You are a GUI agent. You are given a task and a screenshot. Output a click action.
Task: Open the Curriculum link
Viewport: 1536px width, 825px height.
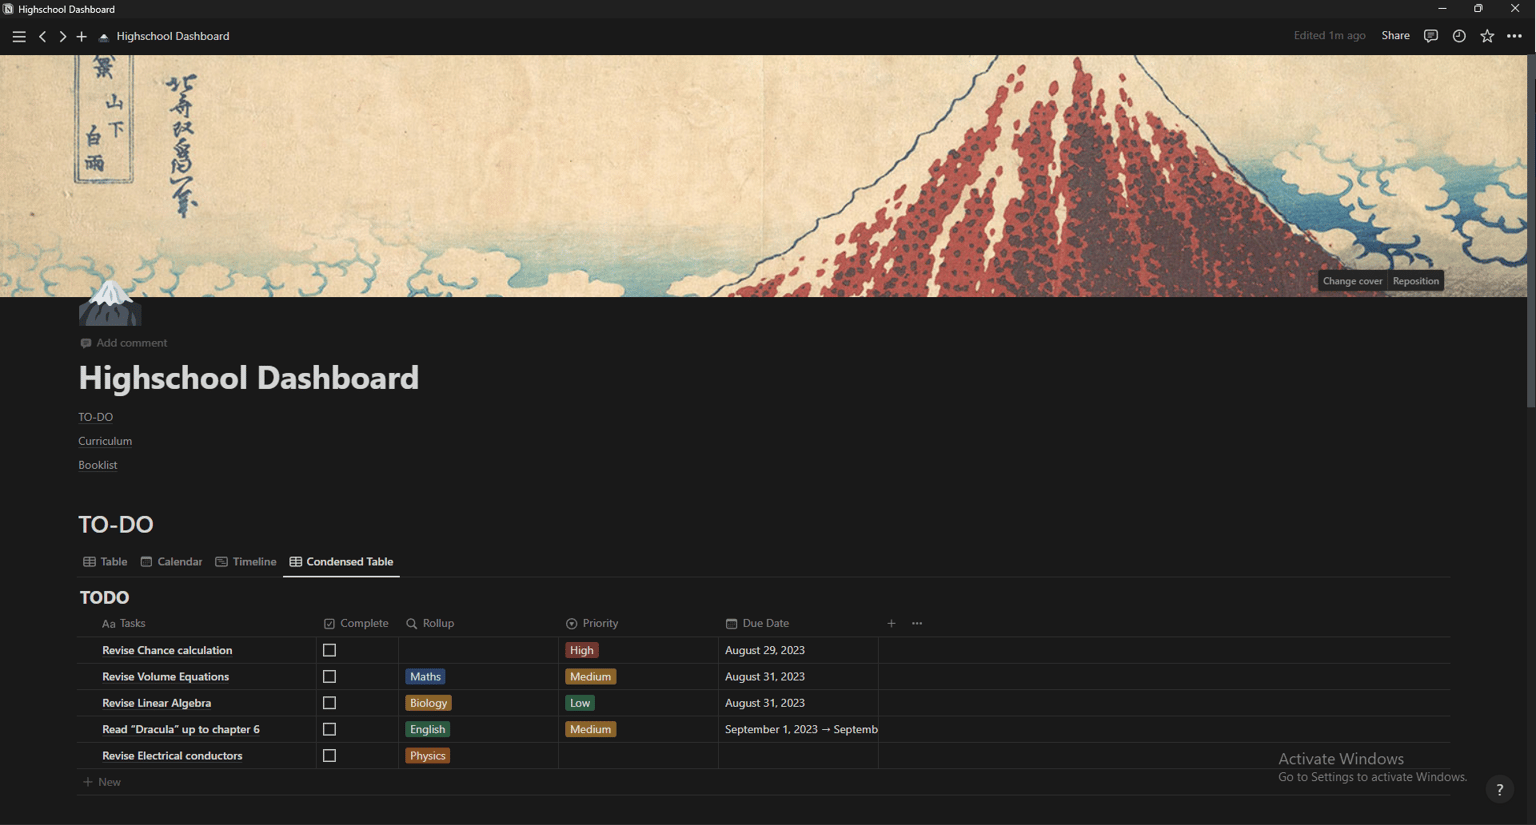[105, 441]
